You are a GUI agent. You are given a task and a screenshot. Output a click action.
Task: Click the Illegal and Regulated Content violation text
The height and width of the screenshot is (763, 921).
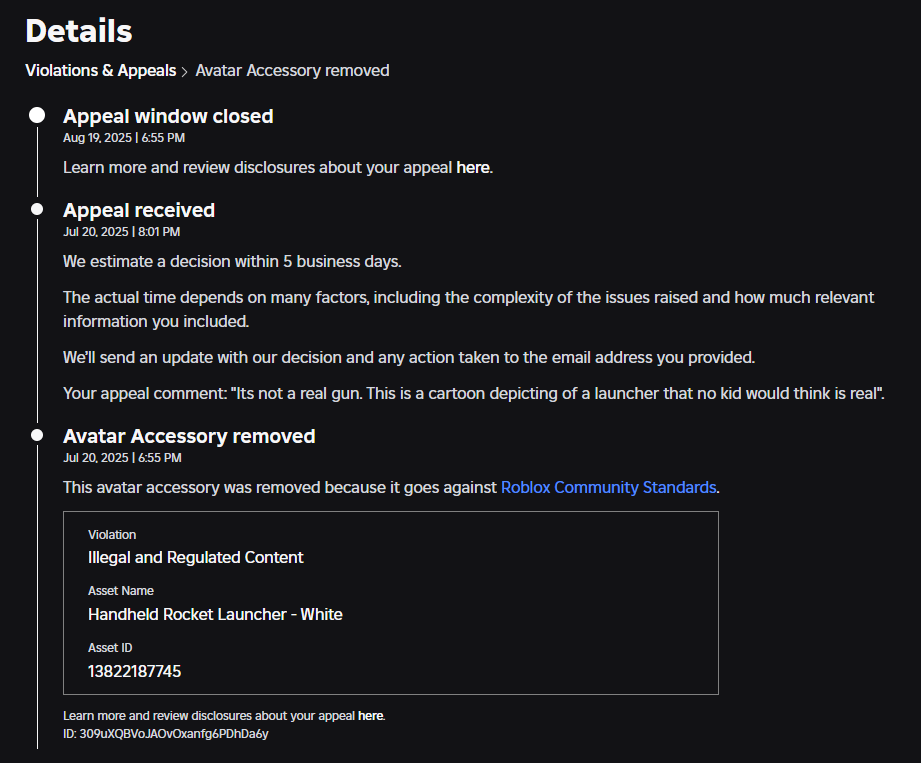click(196, 557)
